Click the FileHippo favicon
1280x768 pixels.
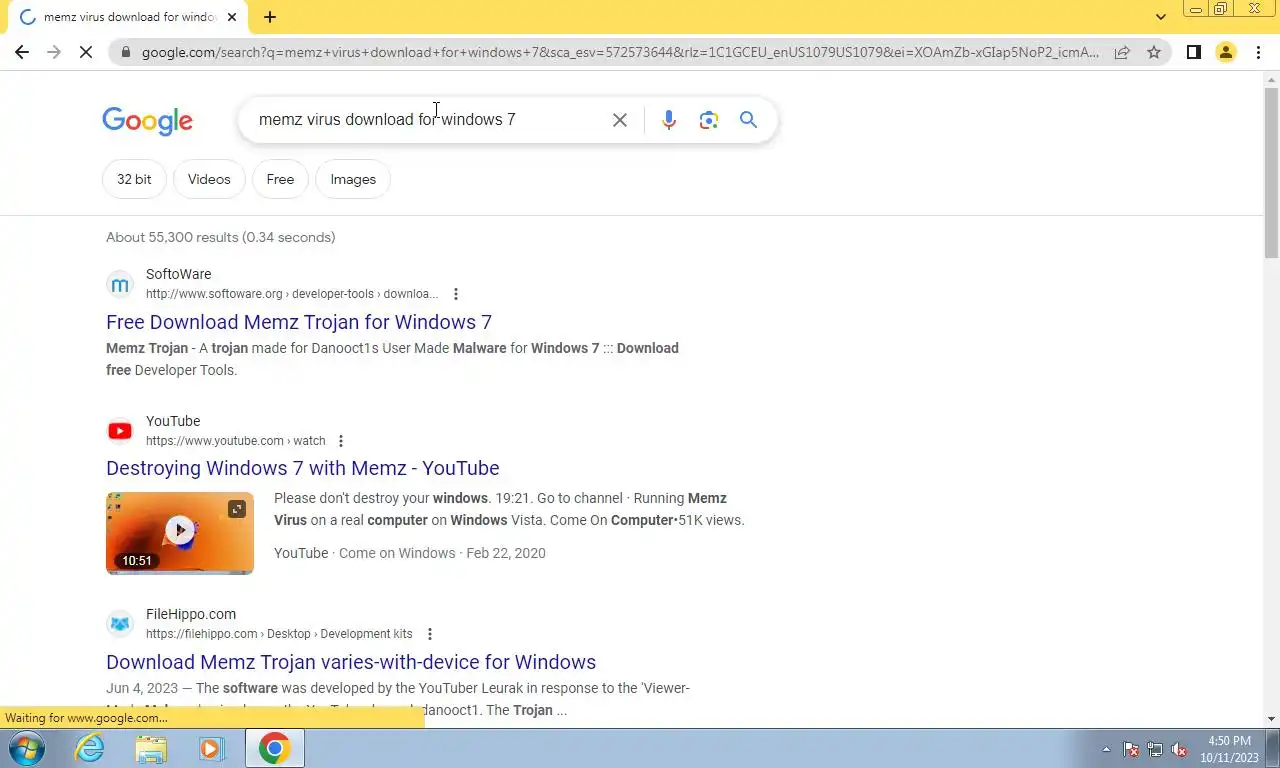coord(120,624)
